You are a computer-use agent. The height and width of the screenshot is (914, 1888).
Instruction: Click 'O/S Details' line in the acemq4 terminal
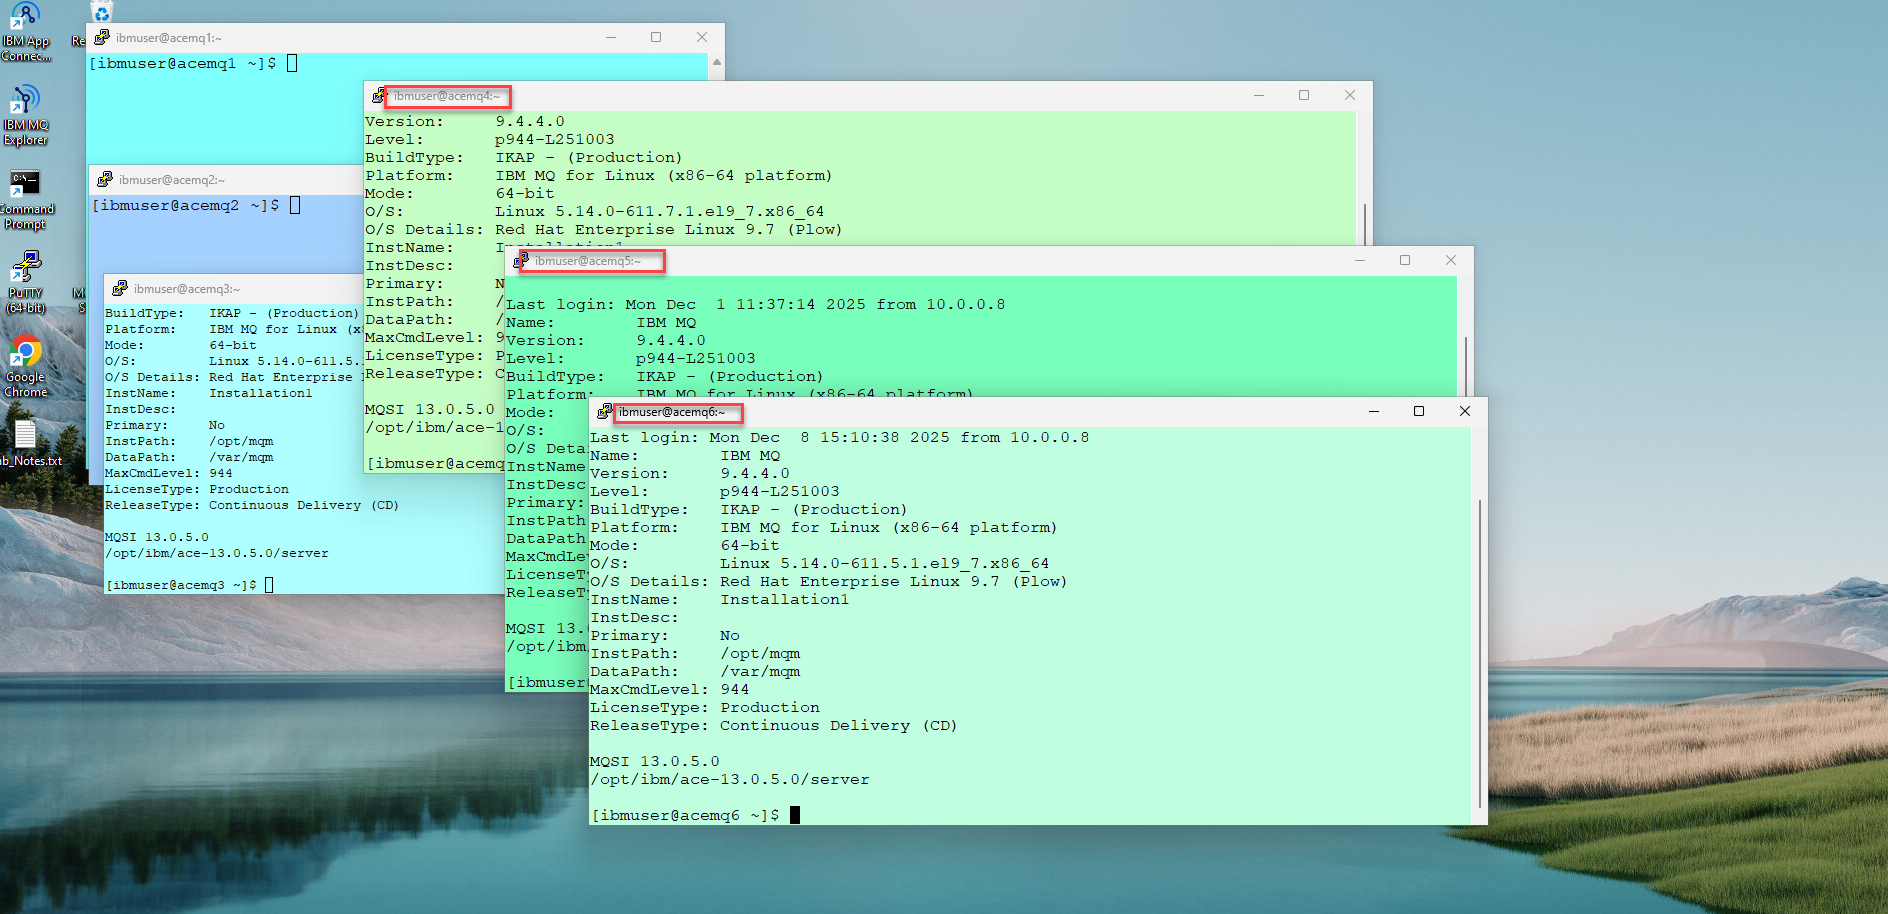pos(603,229)
